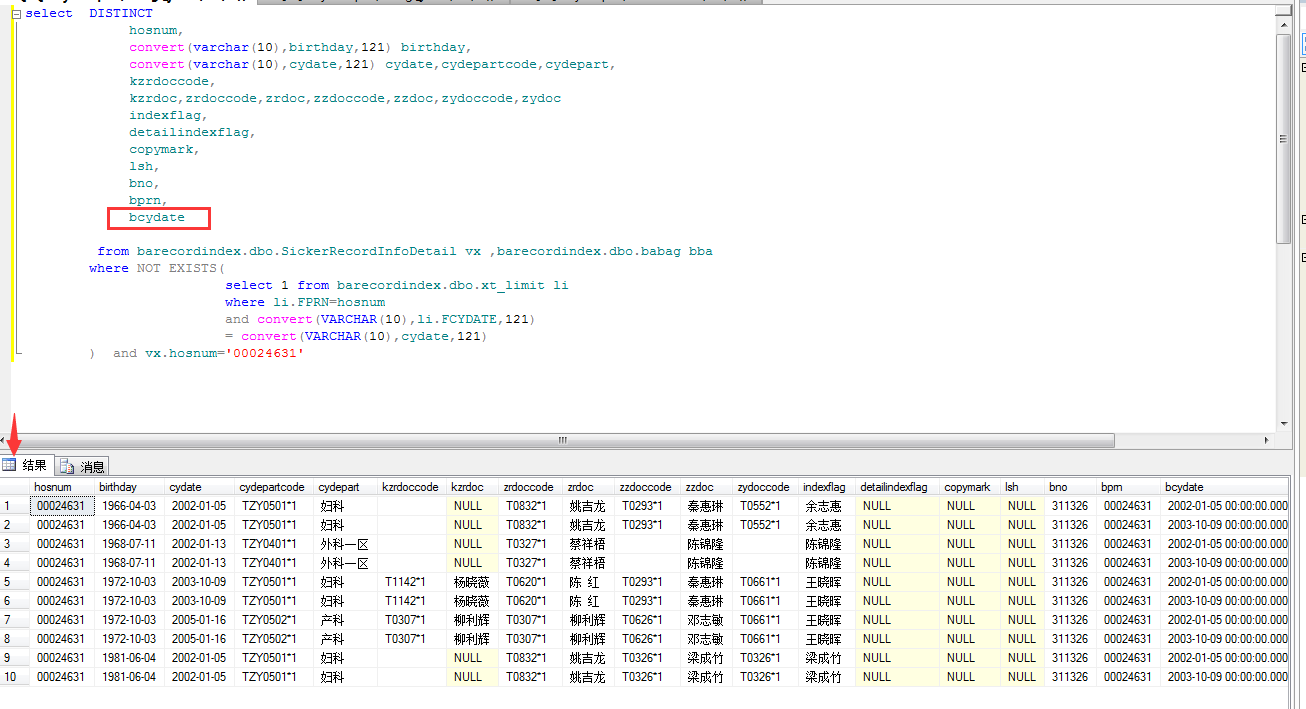Screen dimensions: 1306x709
Task: Select row 5 by its row number
Action: (x=14, y=582)
